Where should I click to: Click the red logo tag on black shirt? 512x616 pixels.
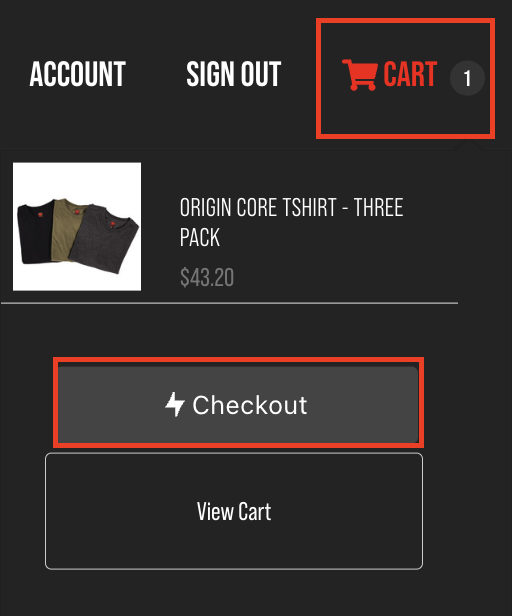pos(40,214)
